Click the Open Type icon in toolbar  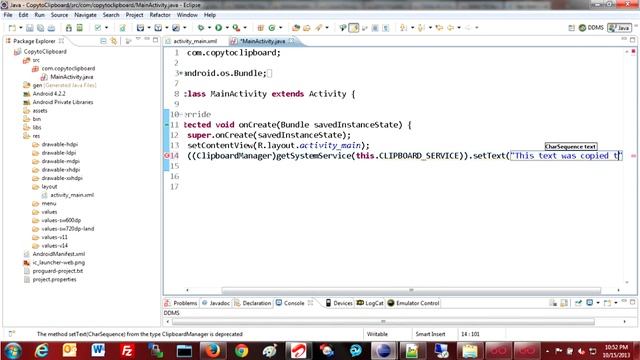[296, 28]
